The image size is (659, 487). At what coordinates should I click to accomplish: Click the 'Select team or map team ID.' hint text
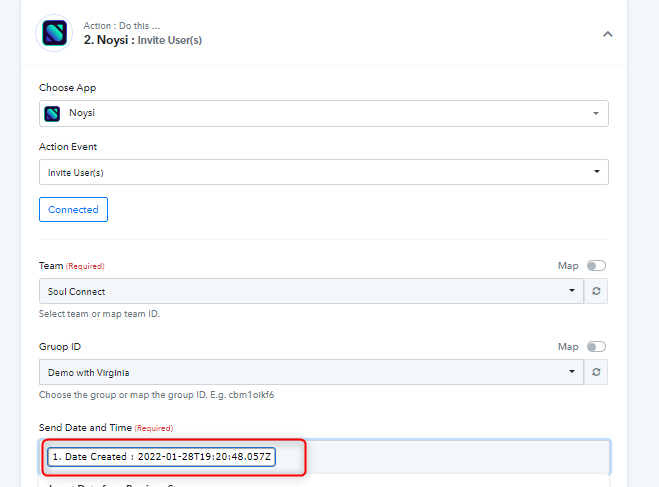tap(99, 314)
